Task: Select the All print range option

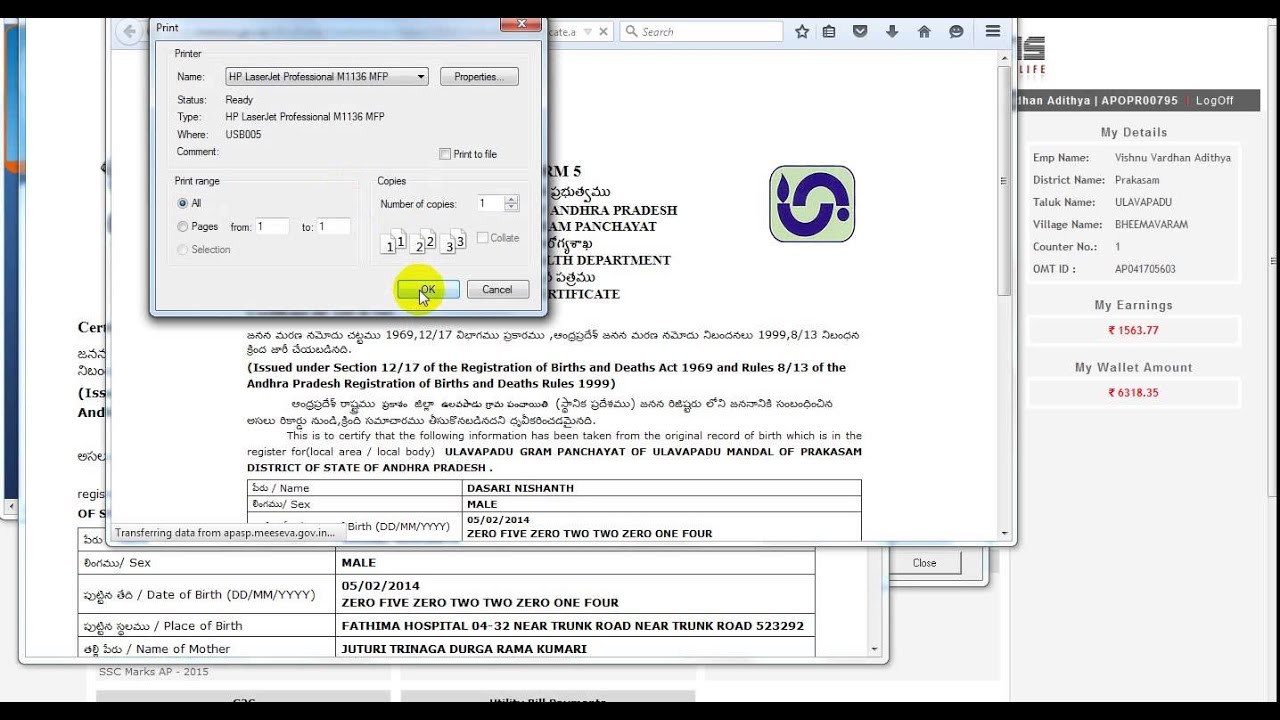Action: pos(182,203)
